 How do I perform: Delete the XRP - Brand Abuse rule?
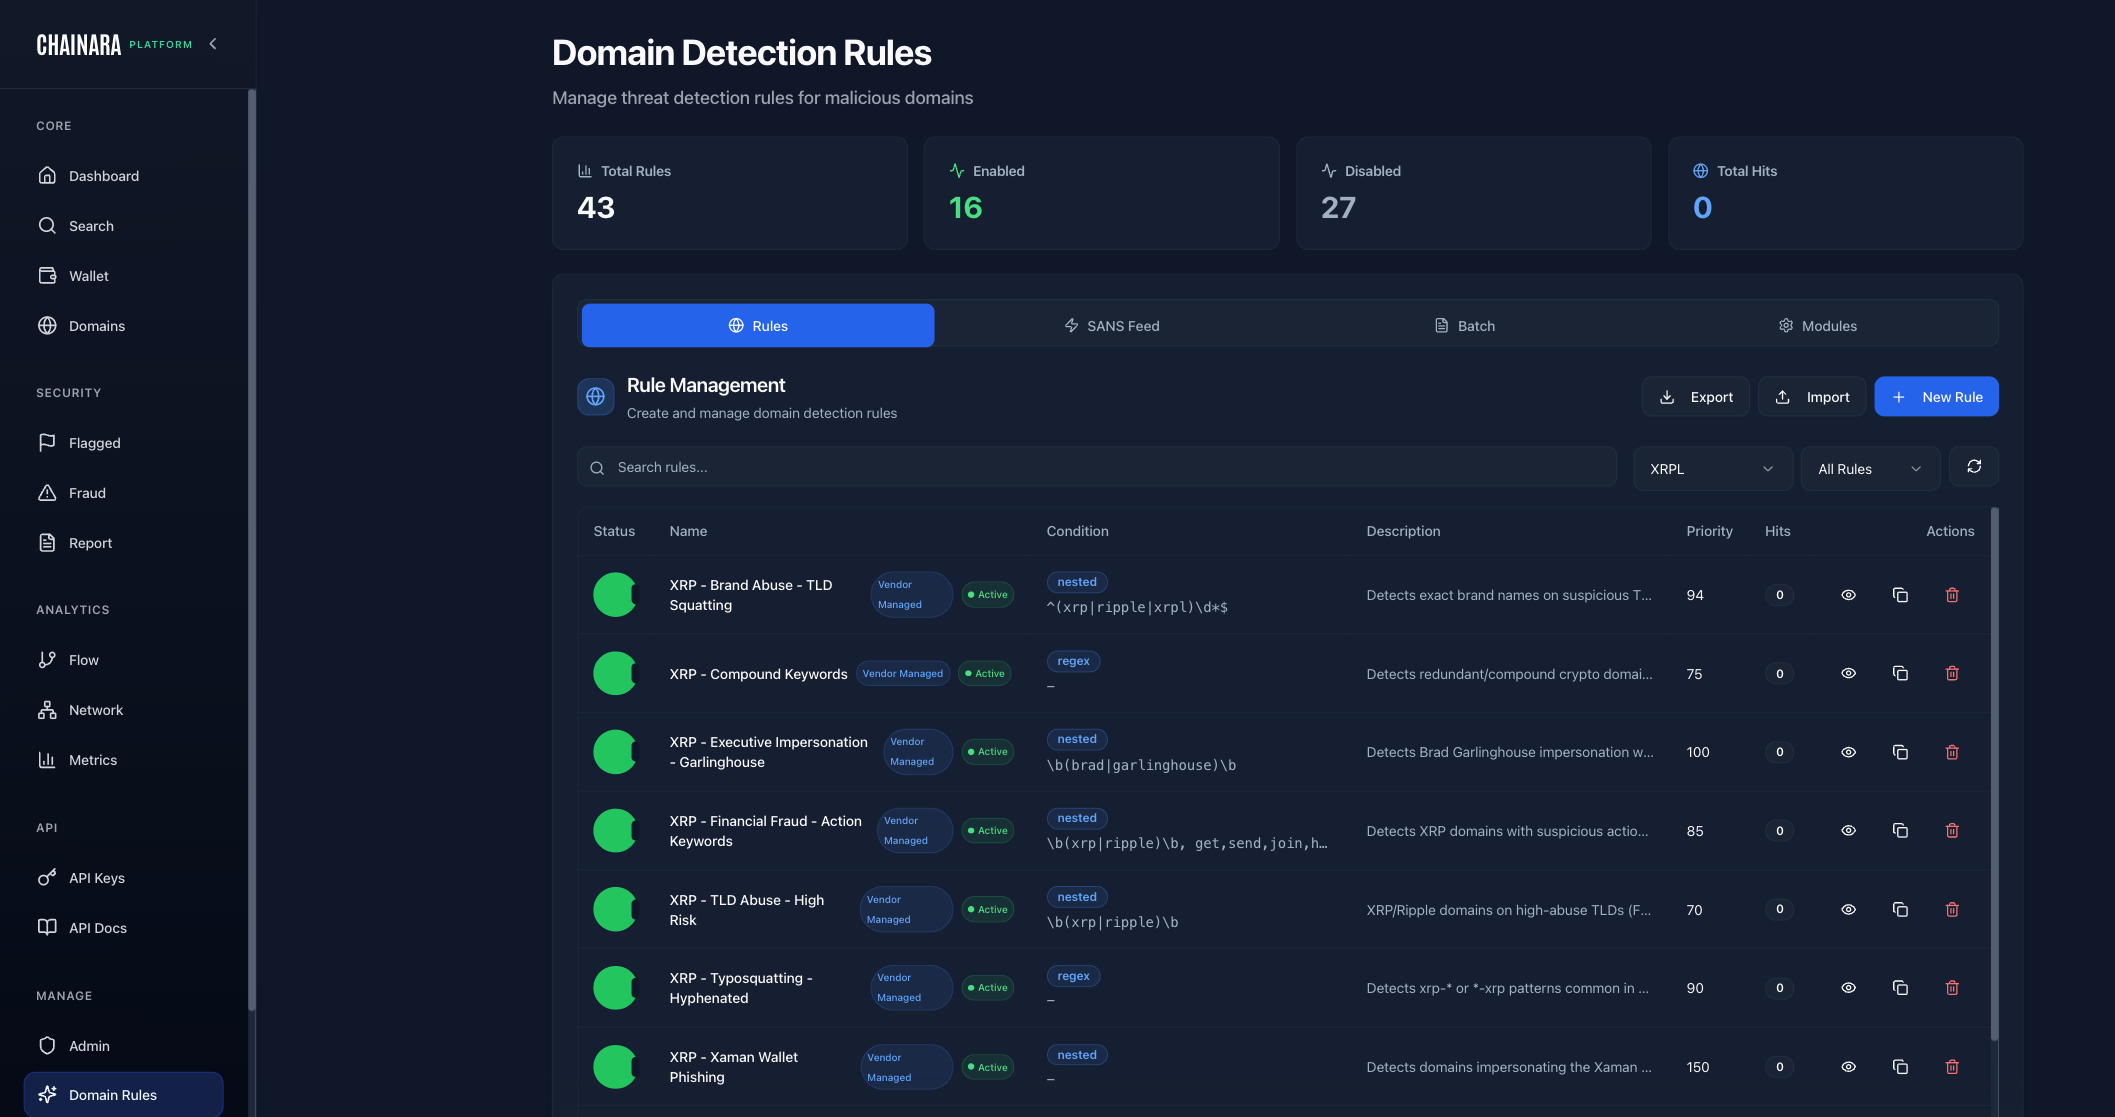click(x=1952, y=595)
